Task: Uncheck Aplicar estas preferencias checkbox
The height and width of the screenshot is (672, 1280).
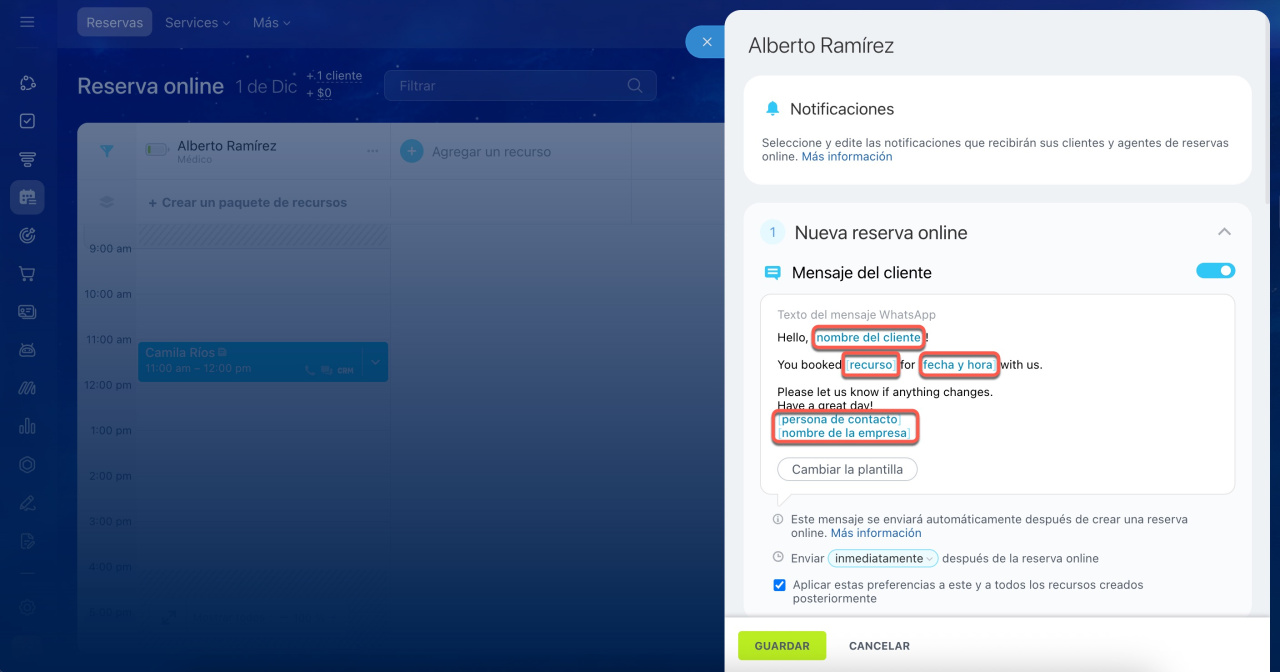Action: click(779, 585)
